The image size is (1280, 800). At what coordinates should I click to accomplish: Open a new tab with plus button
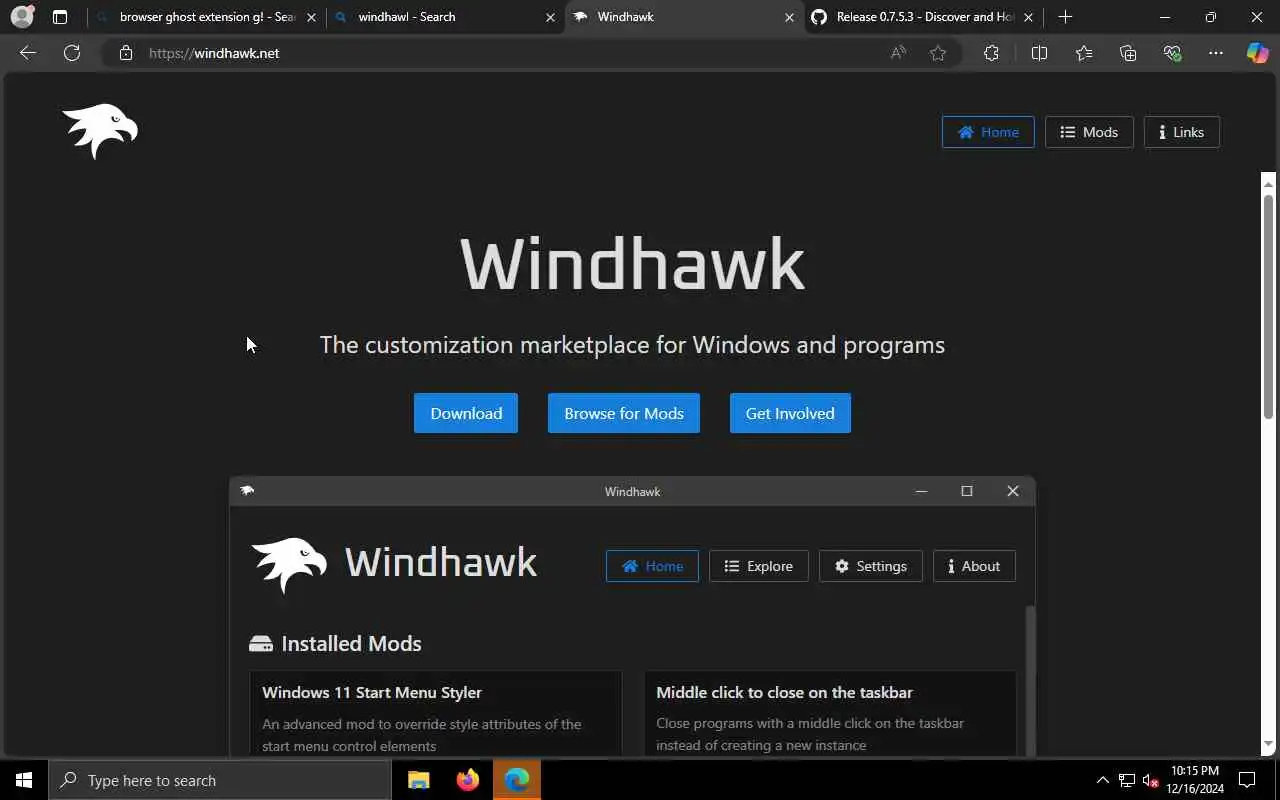coord(1065,17)
